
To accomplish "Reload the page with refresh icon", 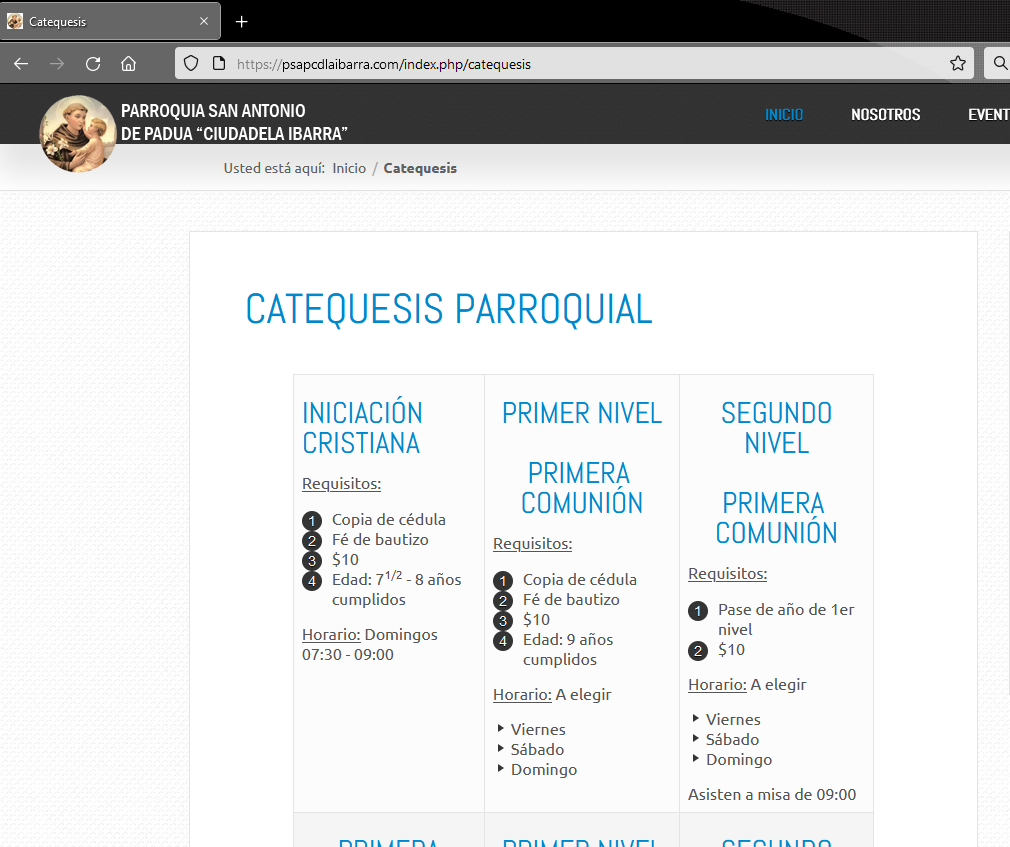I will tap(93, 64).
